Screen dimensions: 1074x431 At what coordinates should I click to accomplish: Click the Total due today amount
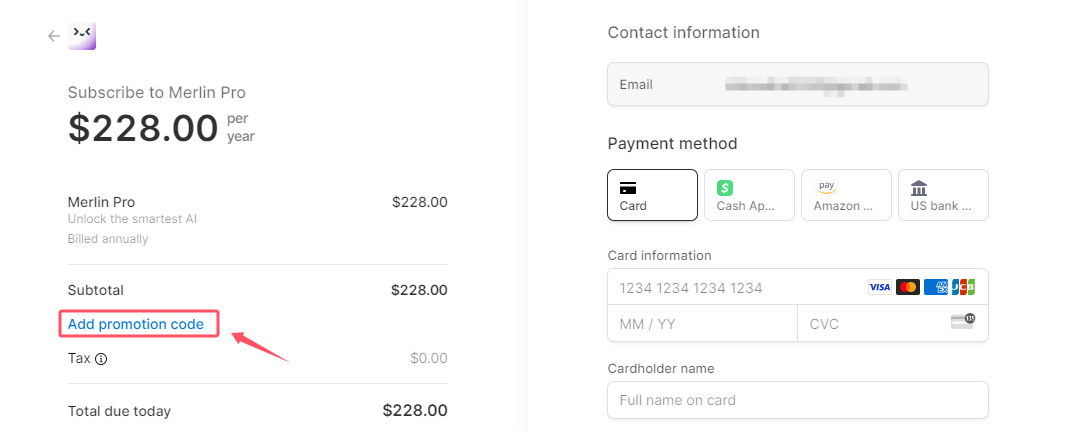click(x=415, y=410)
